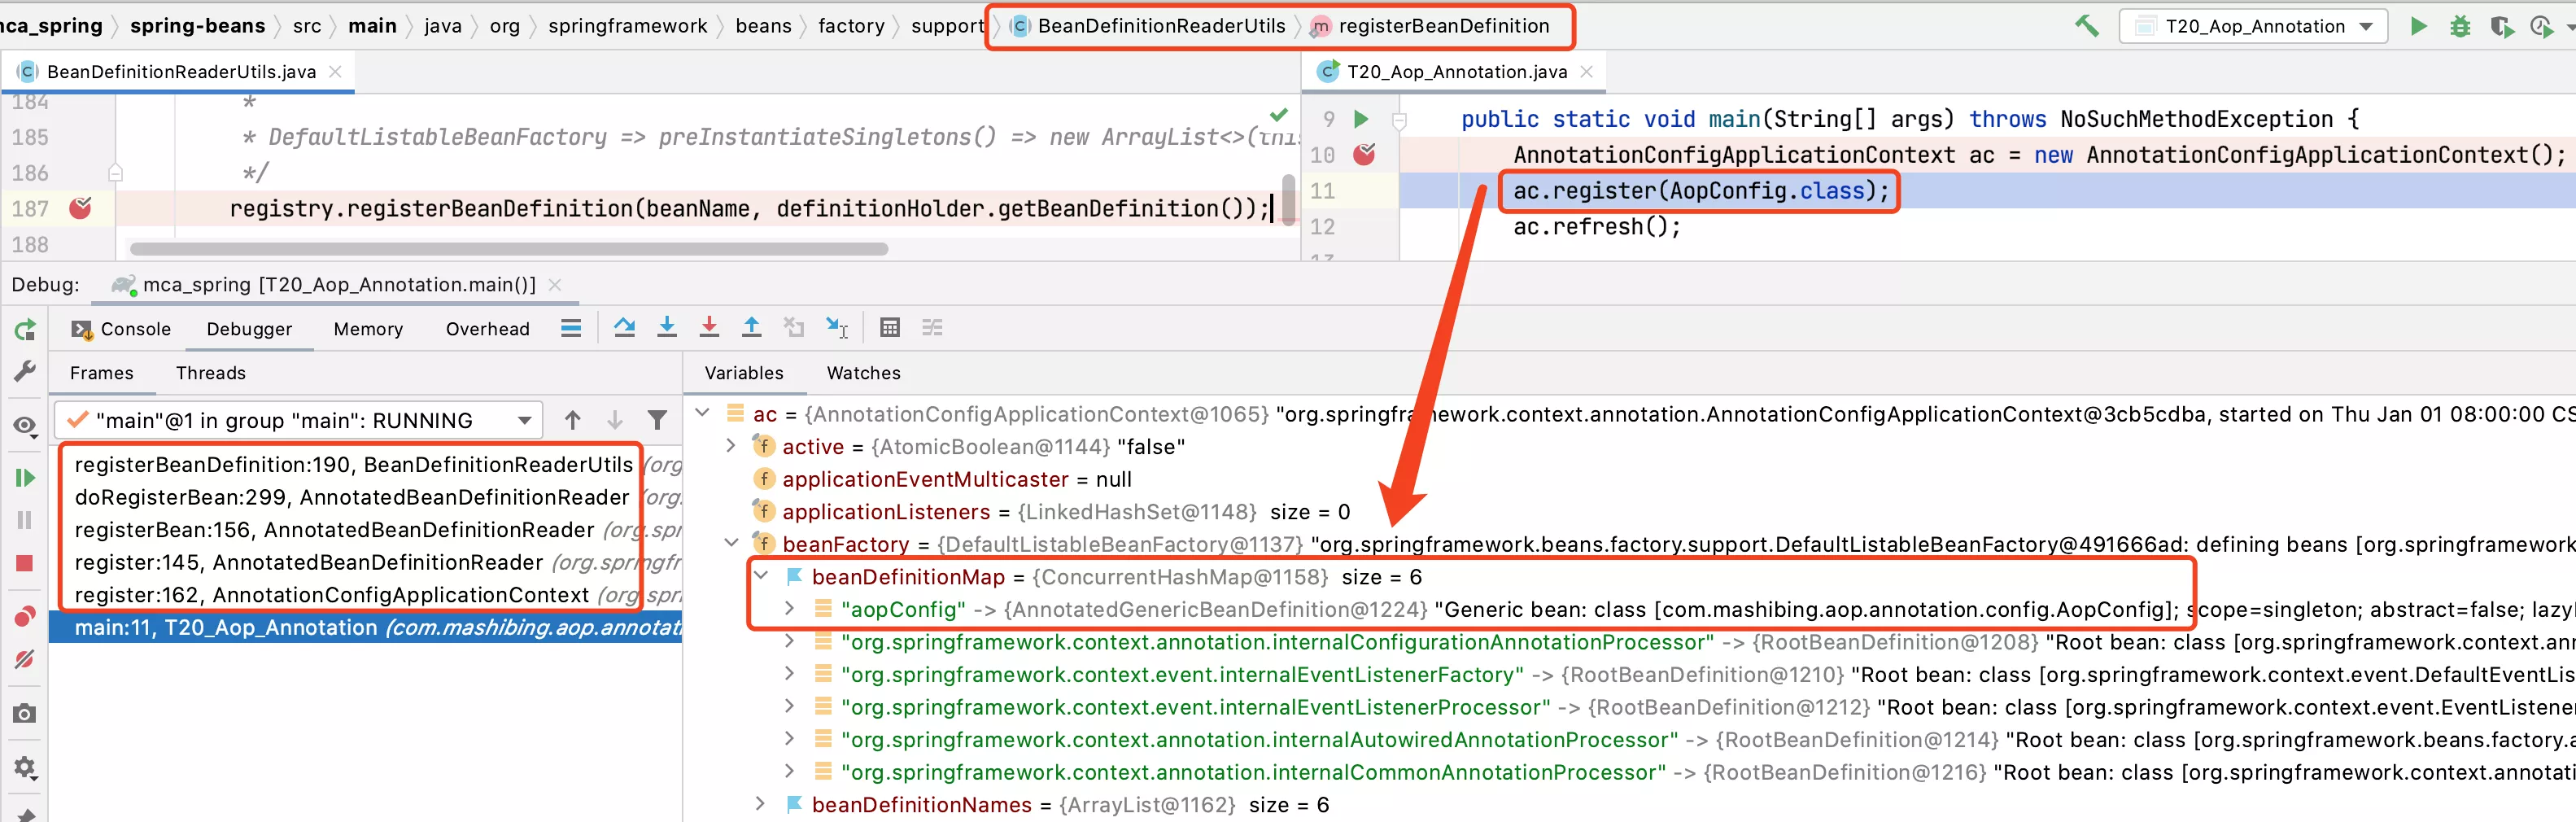The image size is (2576, 822).
Task: Open debug panel gear settings
Action: (25, 768)
